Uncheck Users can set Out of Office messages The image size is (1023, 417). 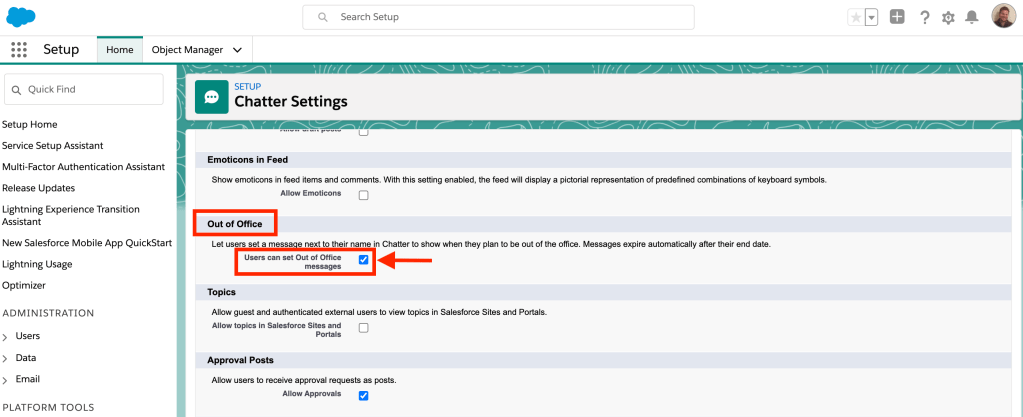(x=364, y=260)
